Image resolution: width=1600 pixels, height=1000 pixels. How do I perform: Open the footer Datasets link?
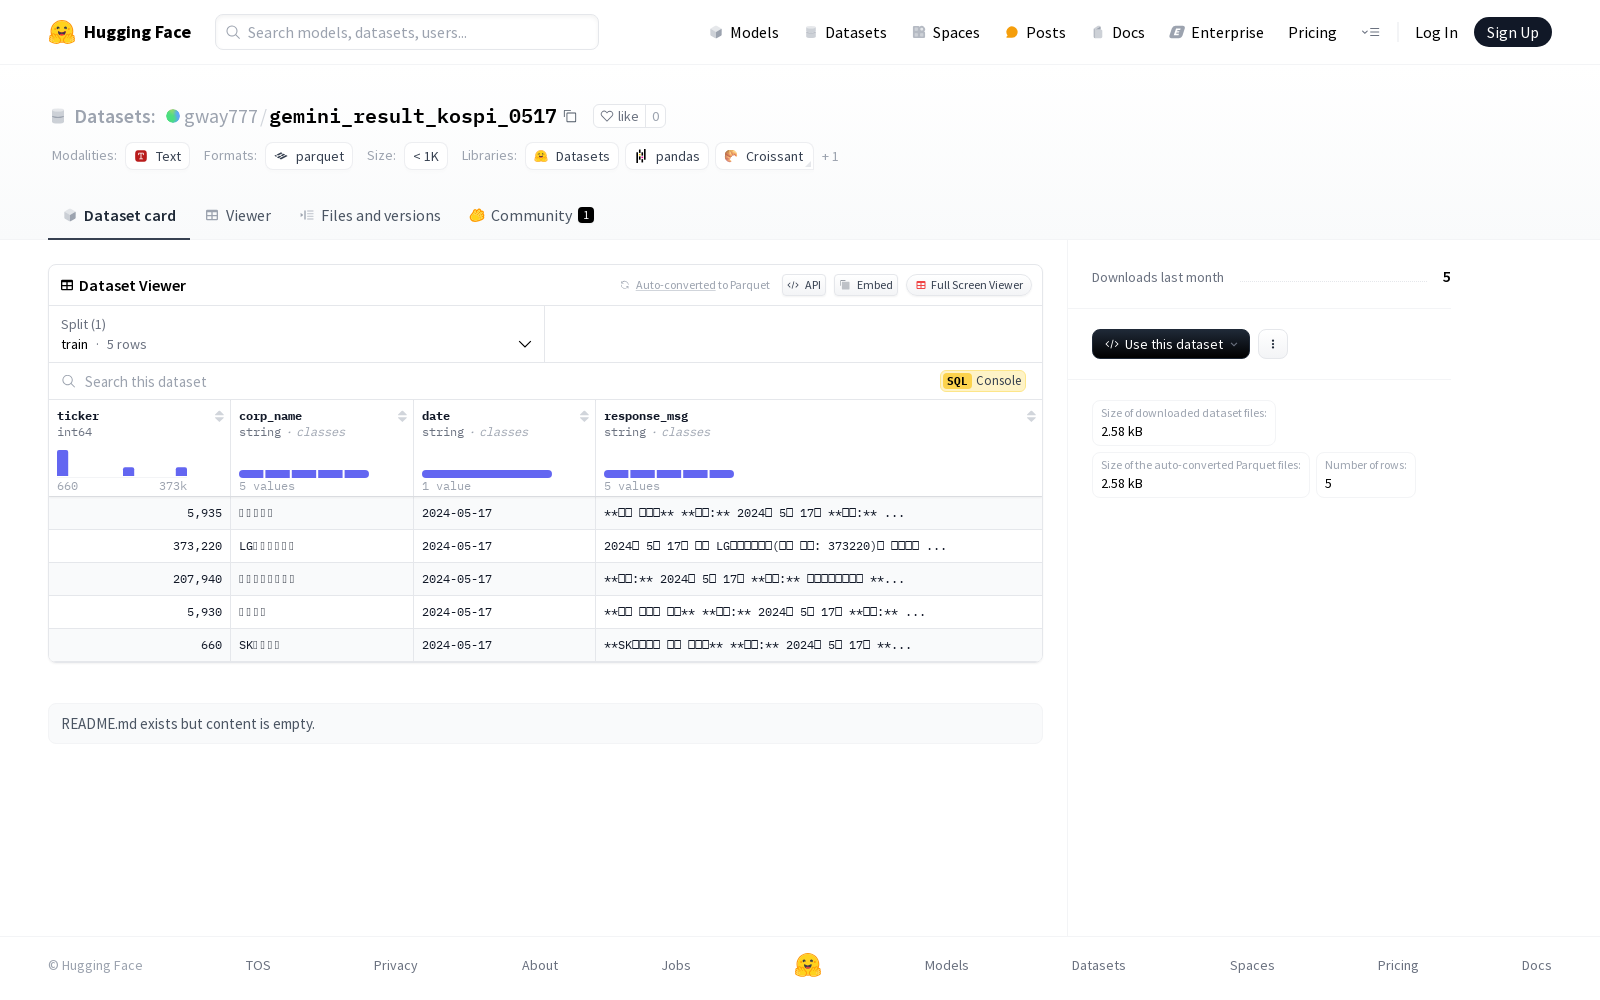(1098, 965)
